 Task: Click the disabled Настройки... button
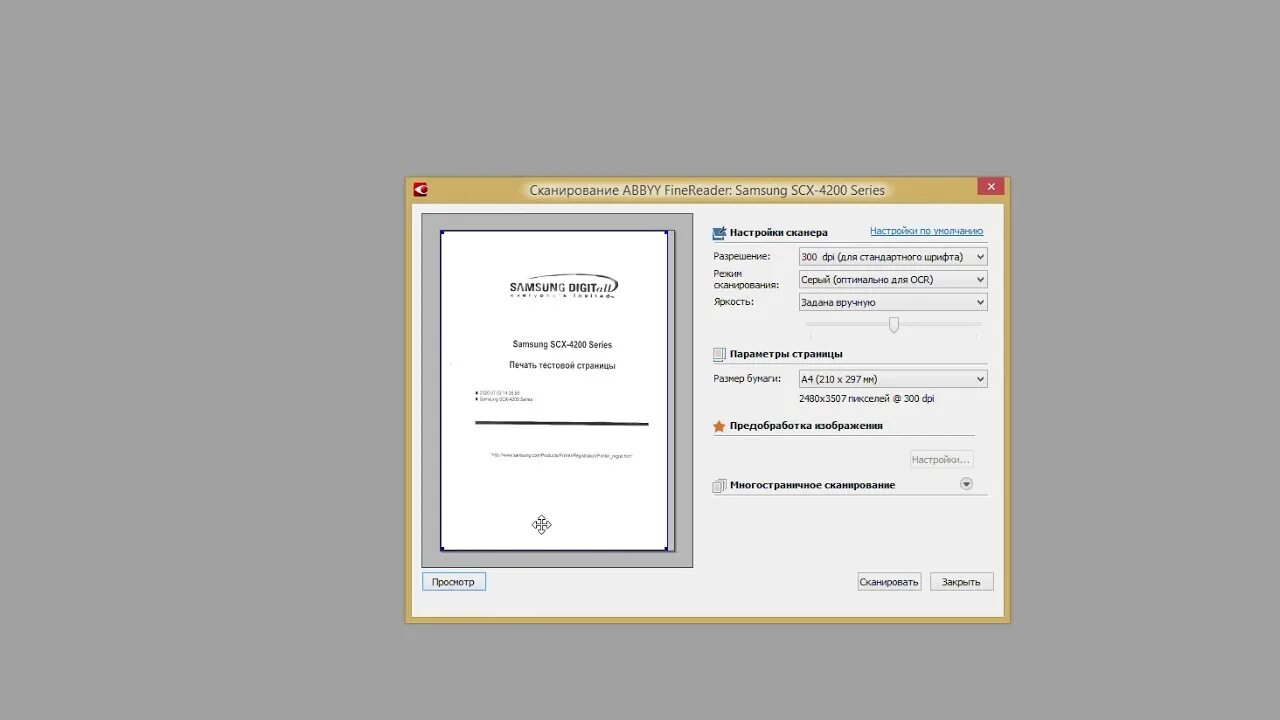pos(941,459)
